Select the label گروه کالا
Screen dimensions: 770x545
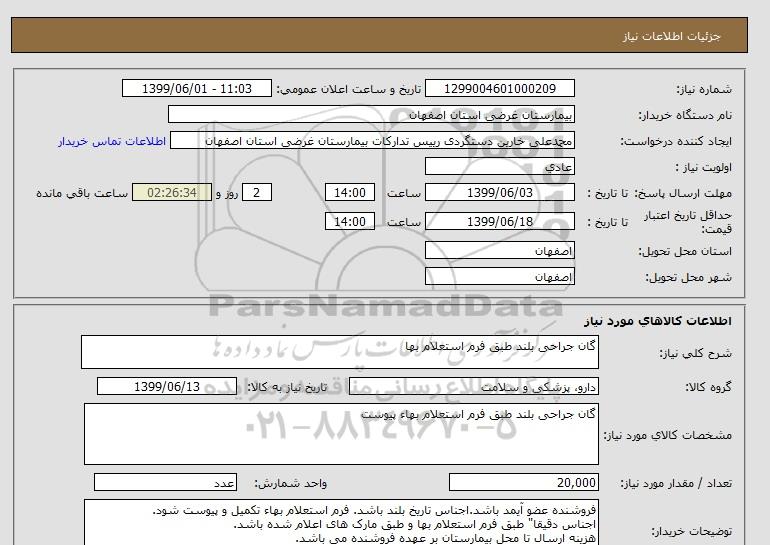pos(709,387)
